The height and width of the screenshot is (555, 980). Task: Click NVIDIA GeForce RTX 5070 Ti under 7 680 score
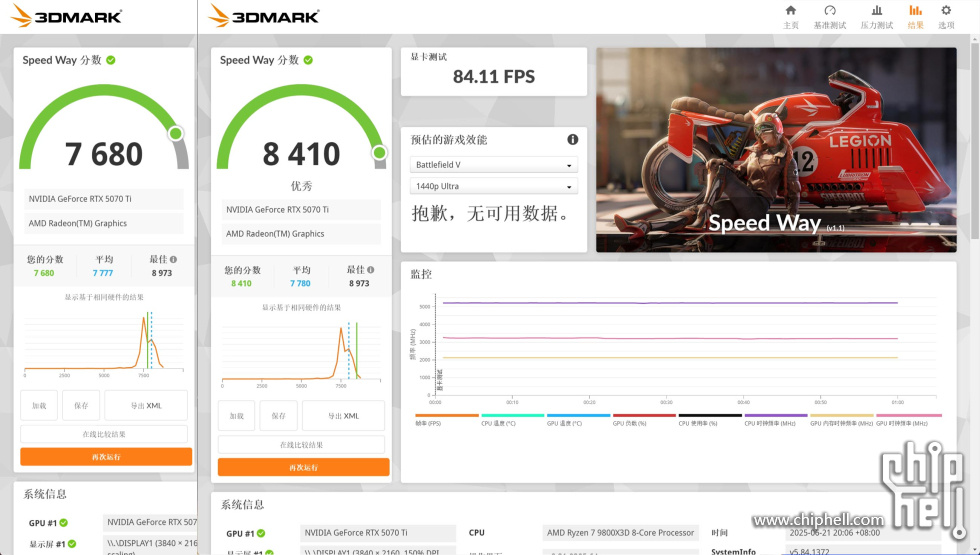(x=104, y=199)
